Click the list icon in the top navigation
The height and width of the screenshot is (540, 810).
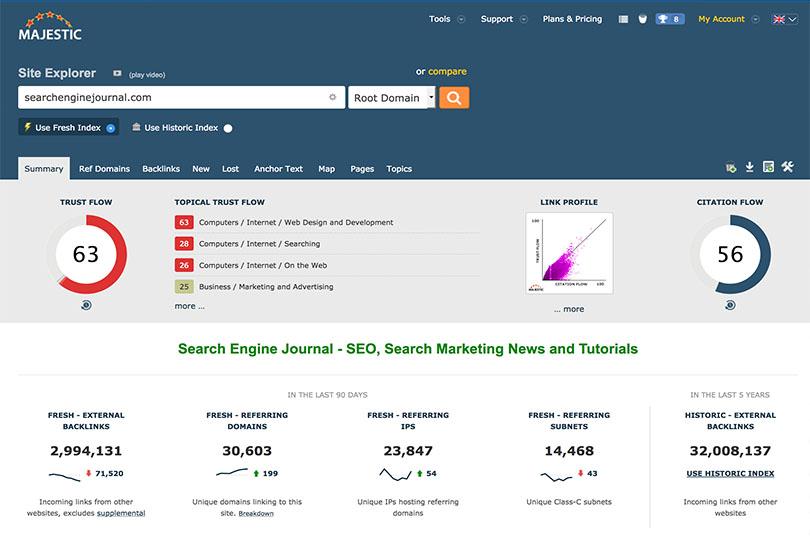623,19
